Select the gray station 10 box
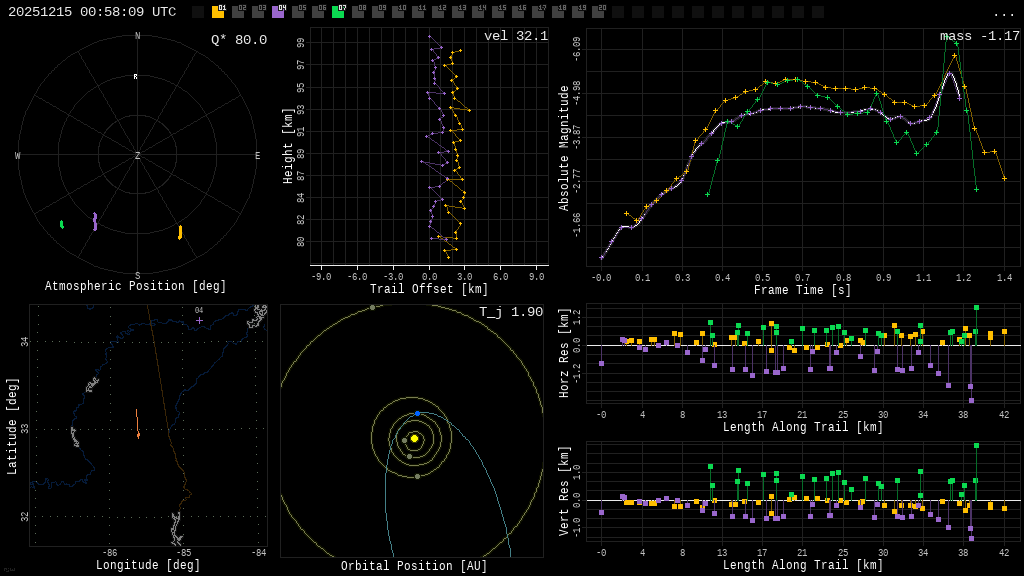 (x=398, y=12)
